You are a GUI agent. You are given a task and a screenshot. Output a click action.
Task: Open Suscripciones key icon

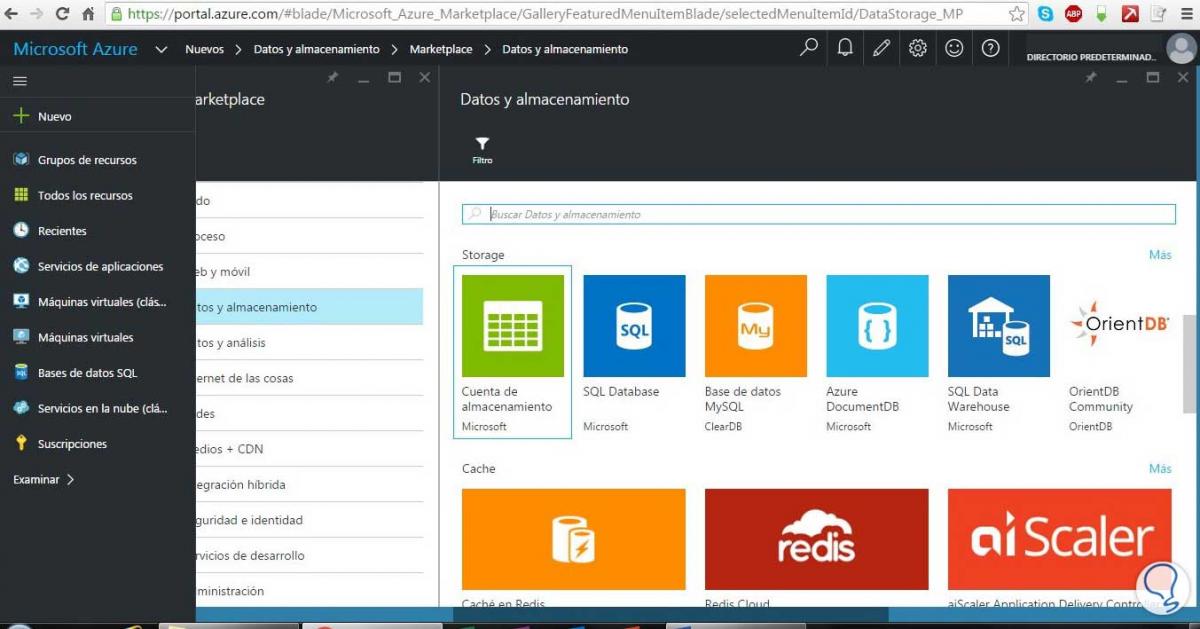21,443
